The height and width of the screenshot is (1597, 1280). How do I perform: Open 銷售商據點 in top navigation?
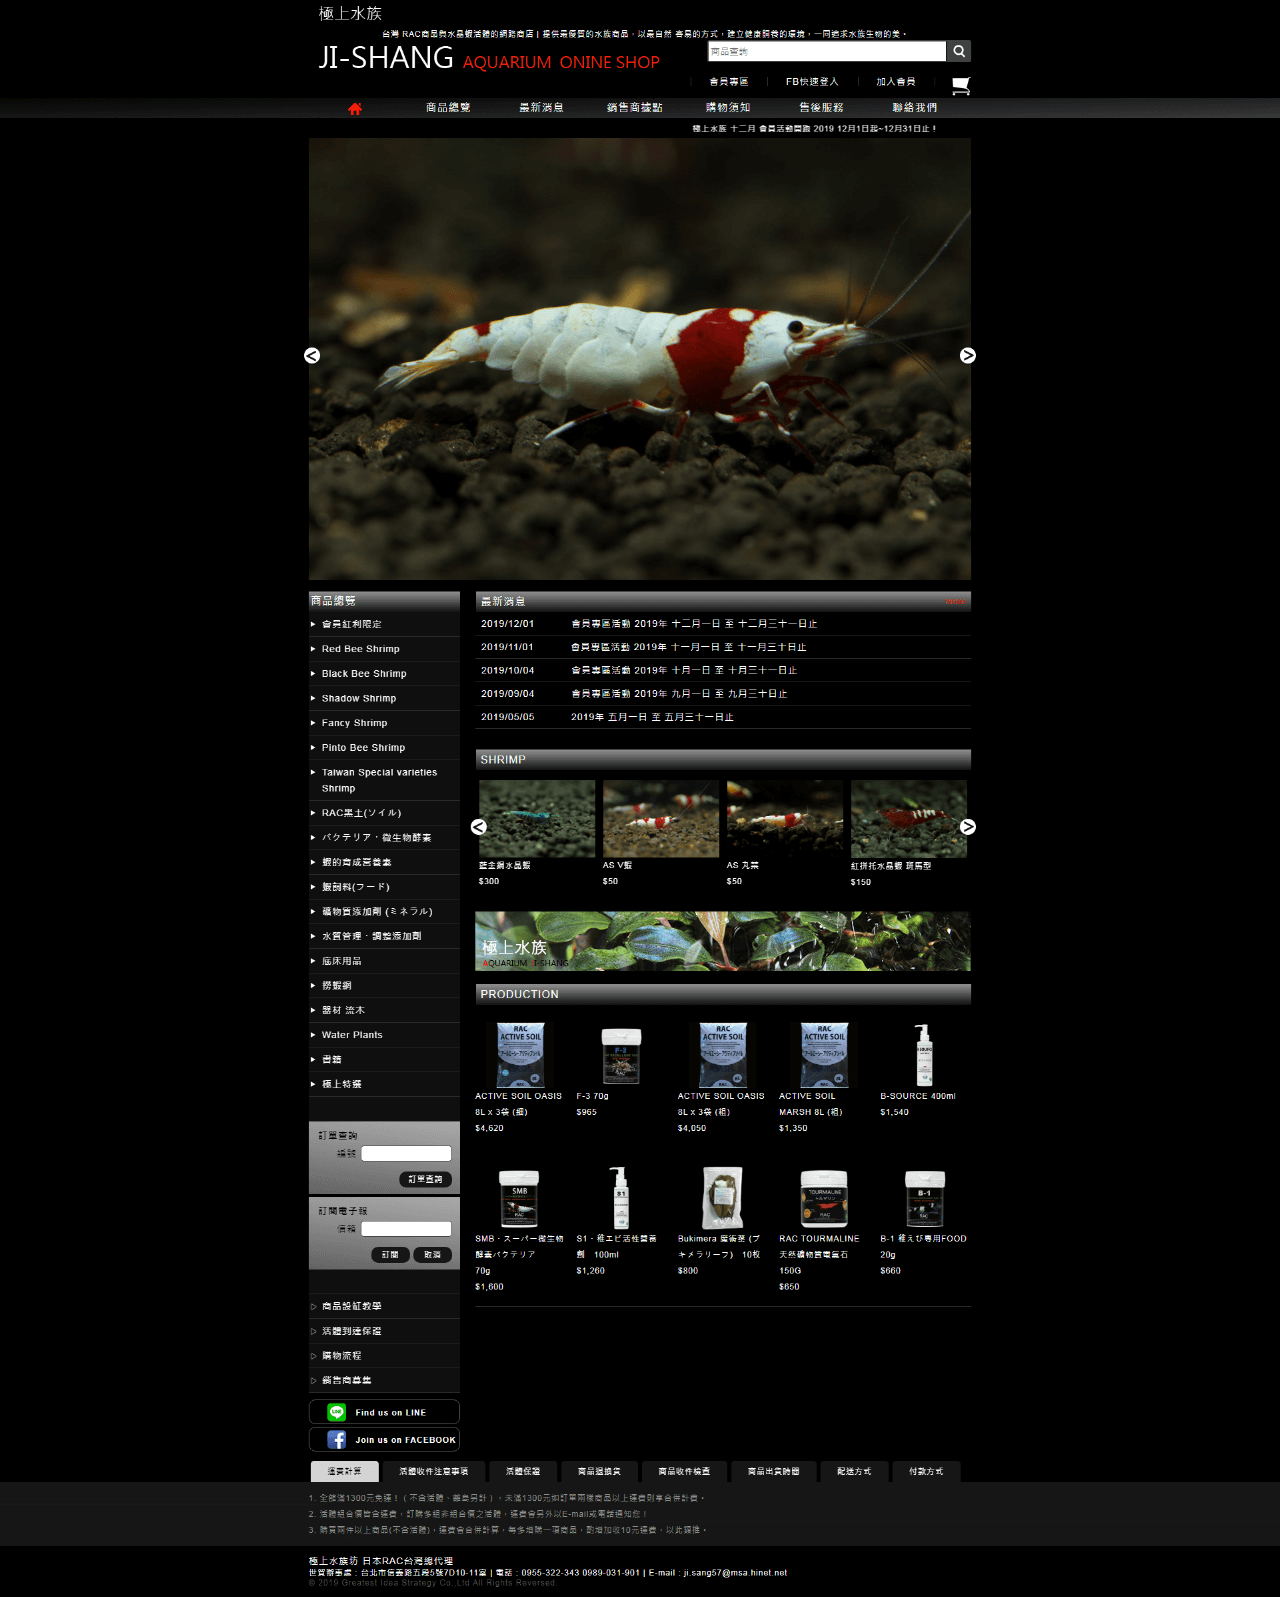click(634, 107)
